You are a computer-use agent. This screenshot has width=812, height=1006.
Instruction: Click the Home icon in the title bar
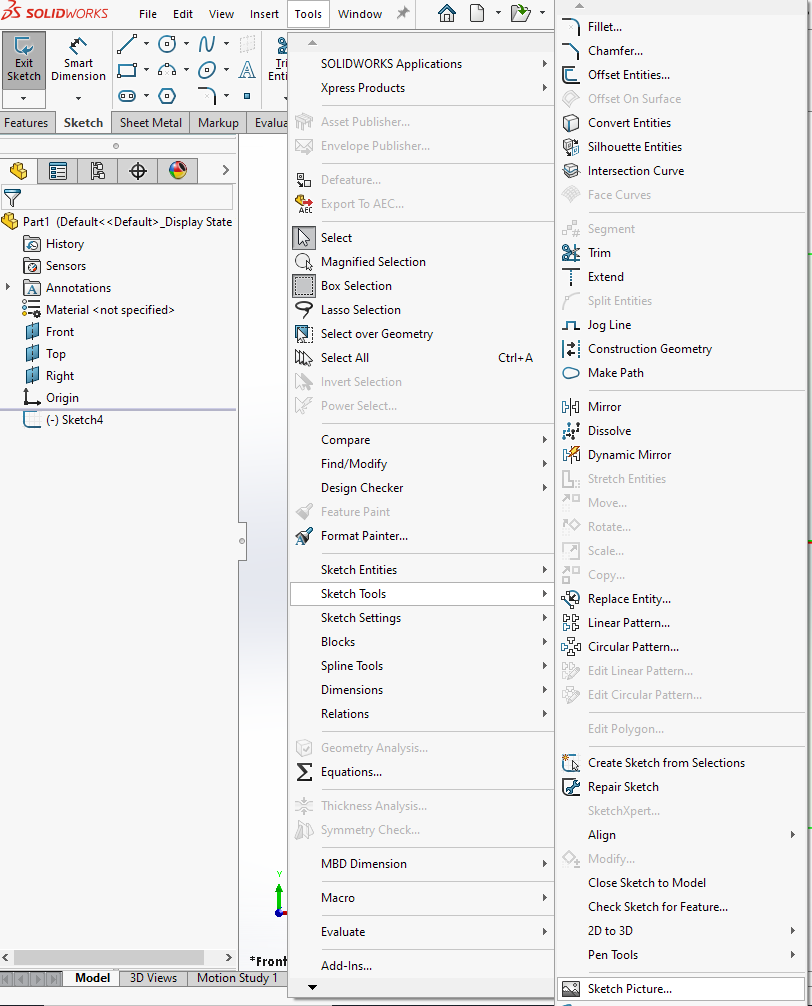coord(447,14)
